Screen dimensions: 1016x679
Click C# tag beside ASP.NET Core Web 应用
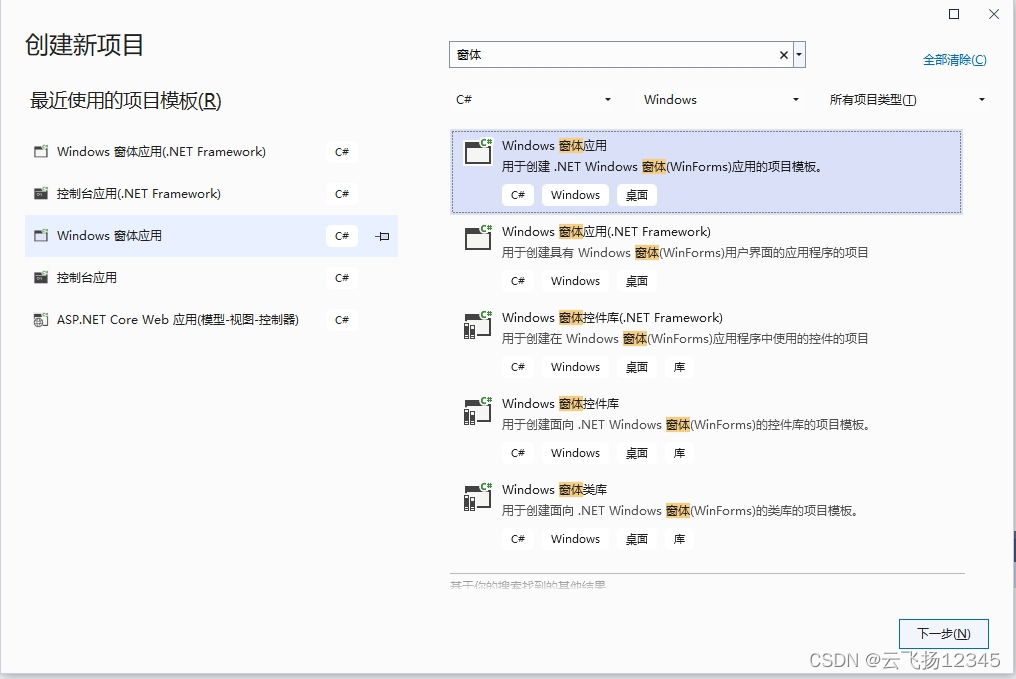pos(341,320)
